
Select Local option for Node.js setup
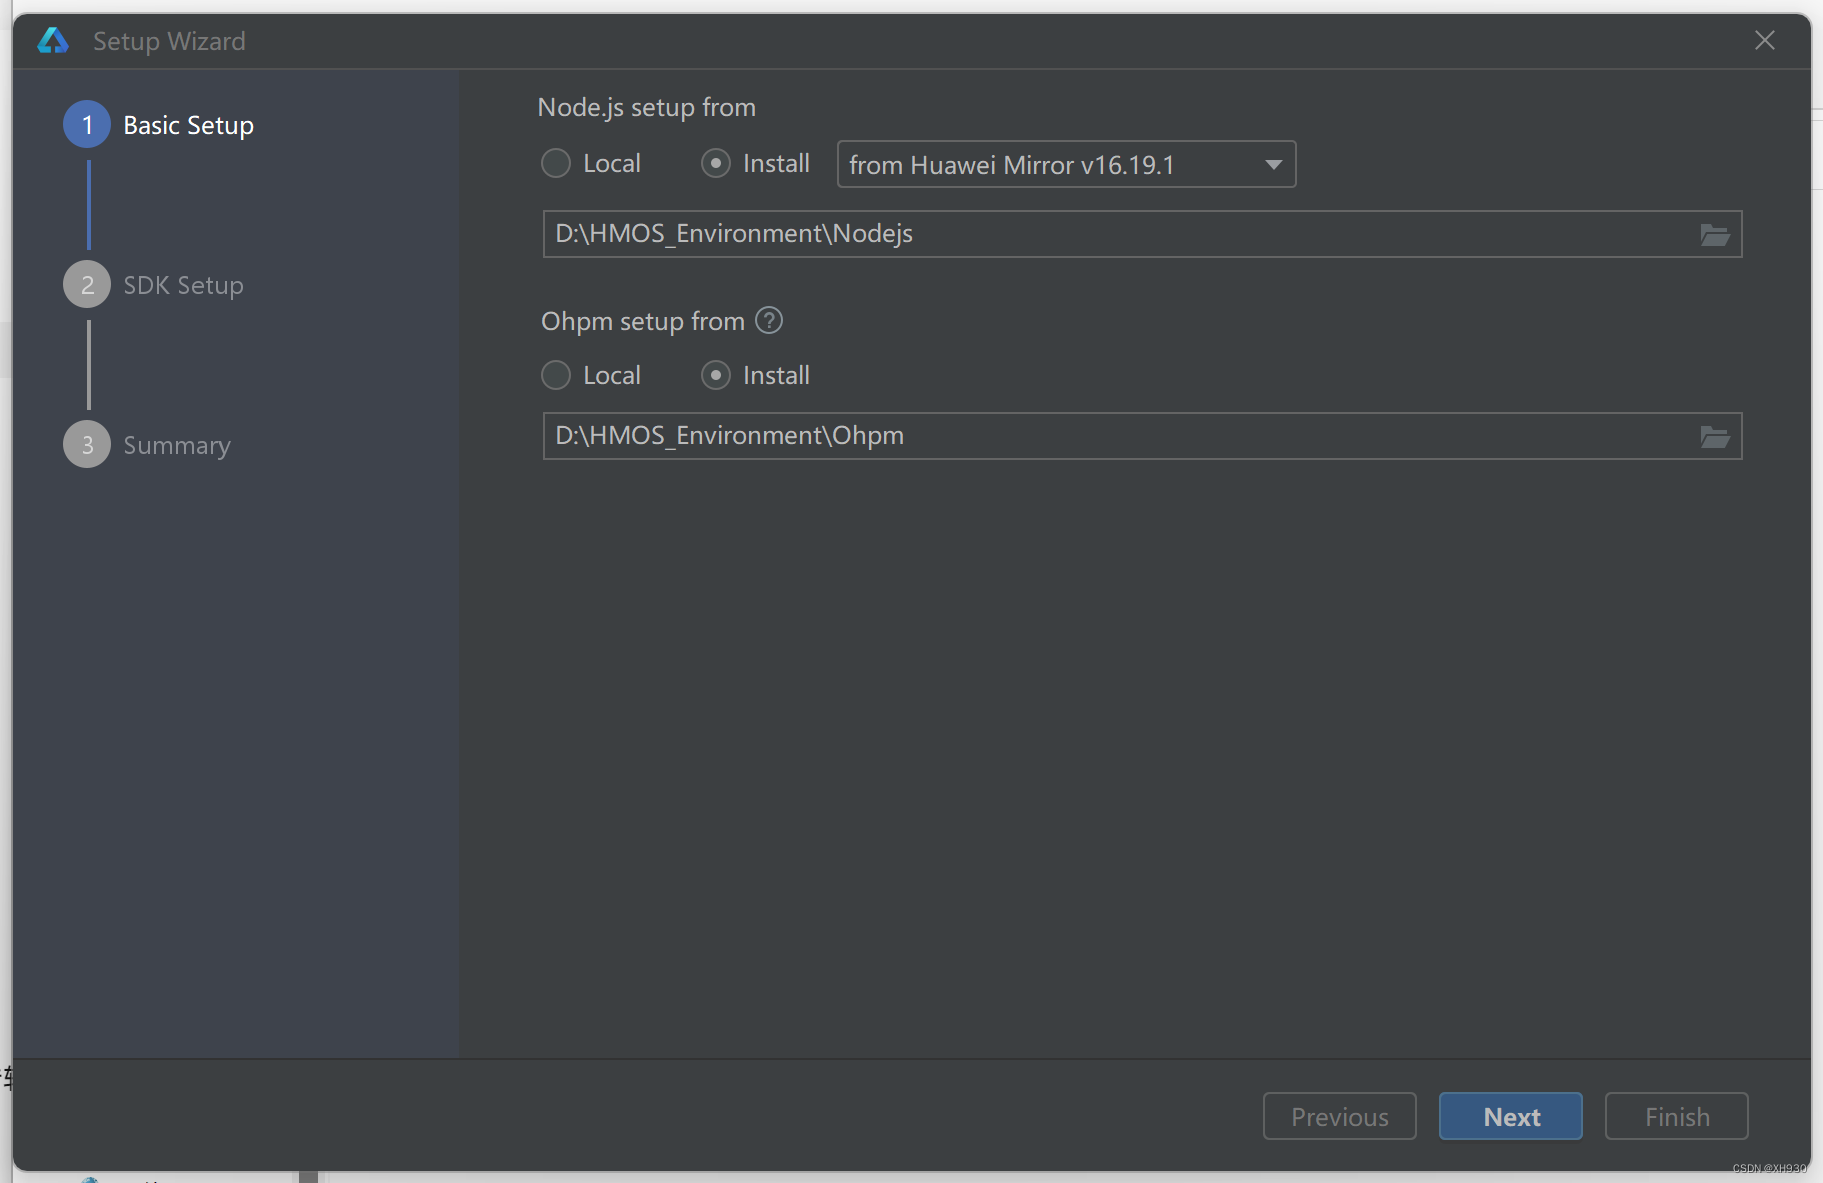tap(591, 163)
